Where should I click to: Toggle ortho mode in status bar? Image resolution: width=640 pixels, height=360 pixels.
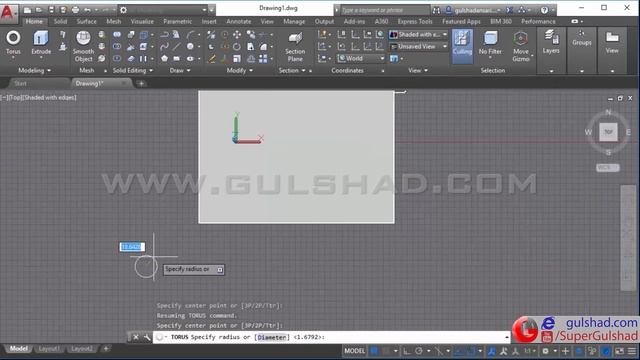click(407, 351)
